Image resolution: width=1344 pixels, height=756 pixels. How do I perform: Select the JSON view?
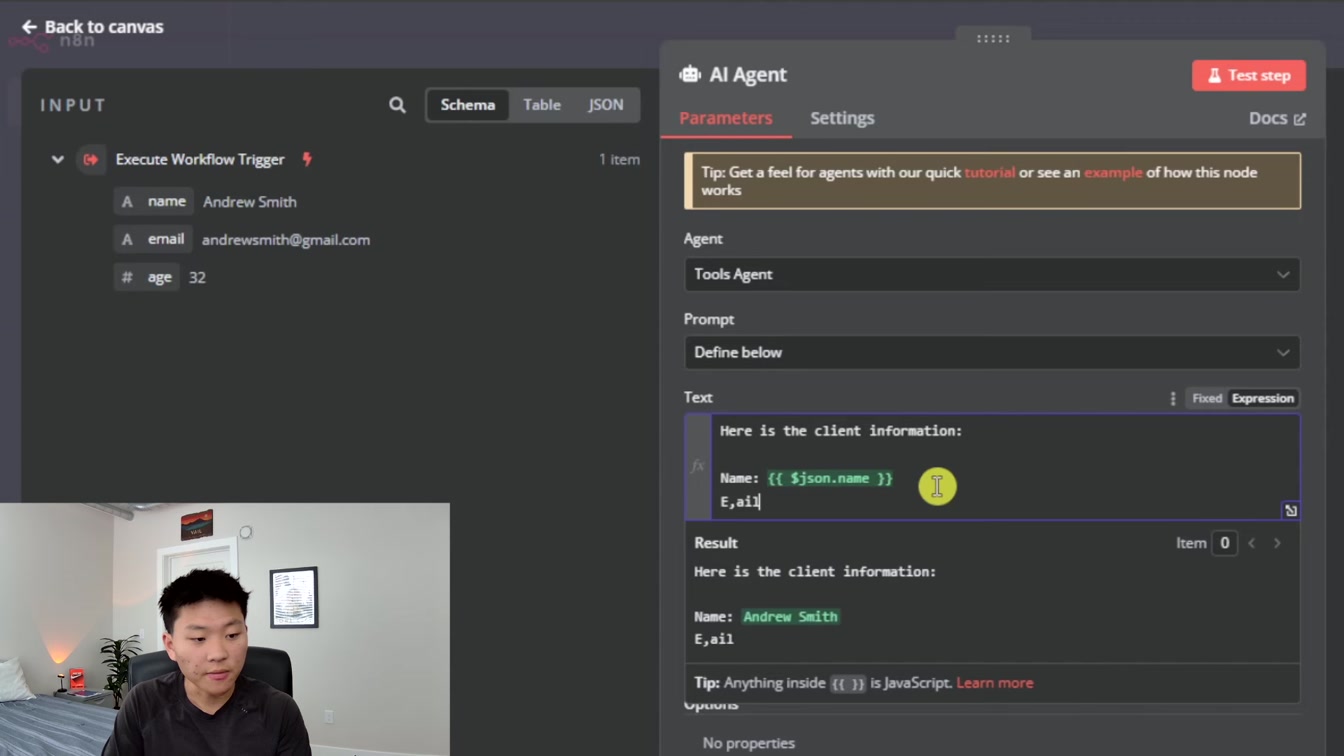pos(605,105)
